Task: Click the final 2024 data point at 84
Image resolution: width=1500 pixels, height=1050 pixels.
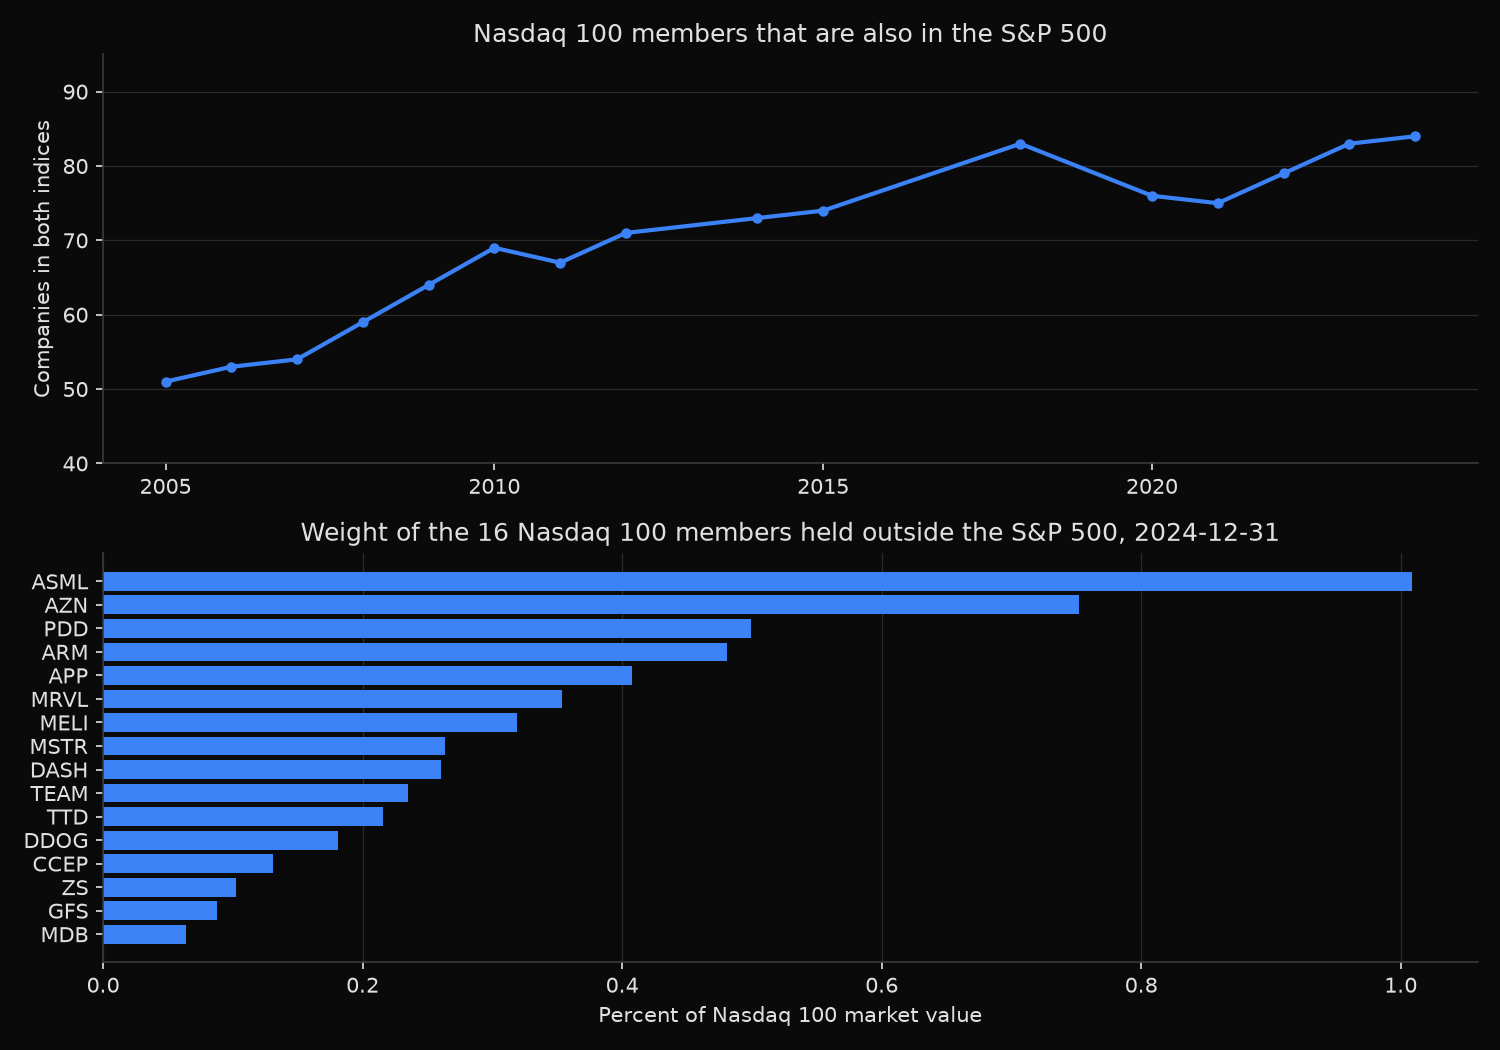Action: (x=1415, y=136)
